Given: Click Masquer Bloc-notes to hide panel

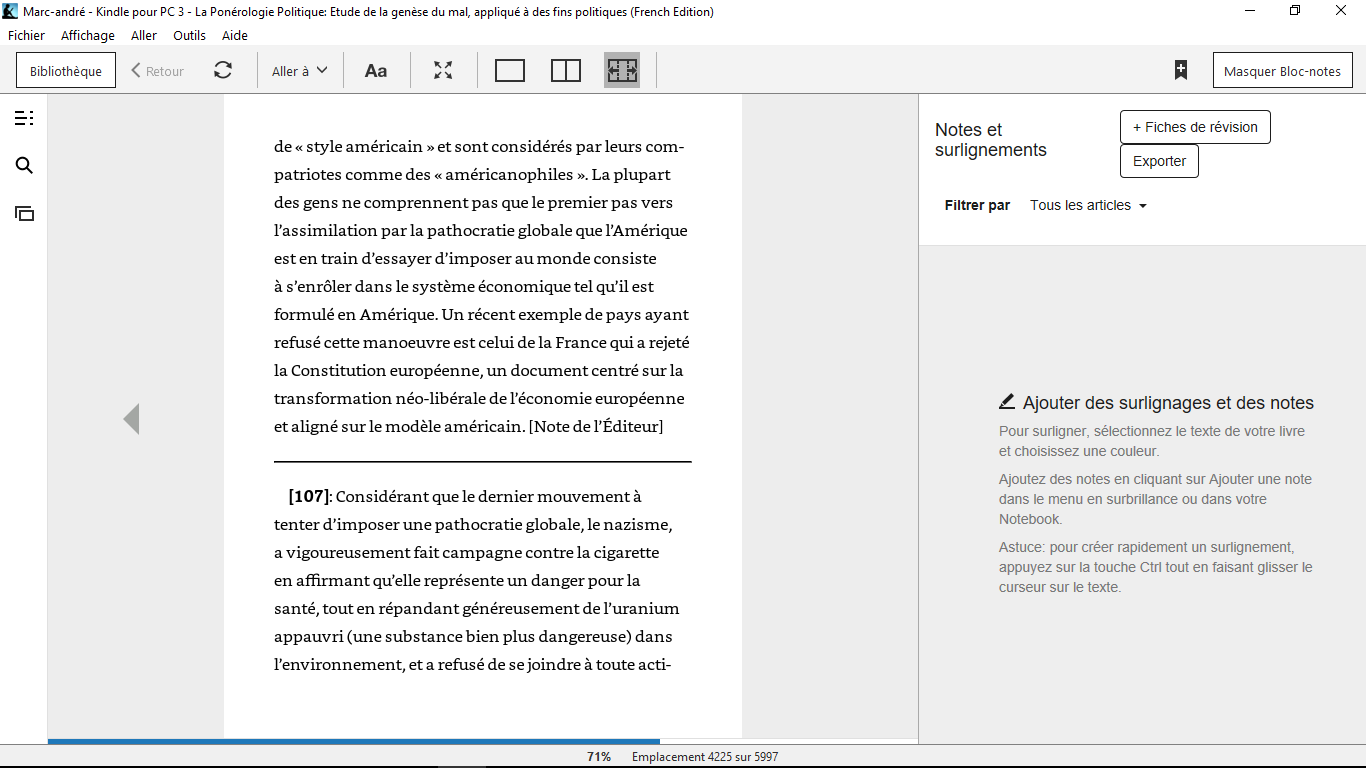Looking at the screenshot, I should click(x=1282, y=71).
